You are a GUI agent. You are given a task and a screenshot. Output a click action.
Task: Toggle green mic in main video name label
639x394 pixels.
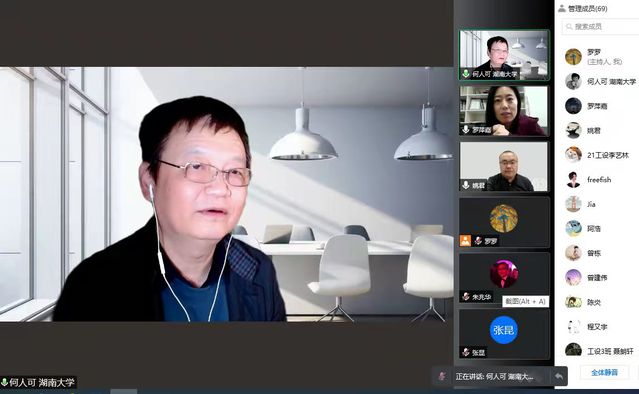coord(4,382)
